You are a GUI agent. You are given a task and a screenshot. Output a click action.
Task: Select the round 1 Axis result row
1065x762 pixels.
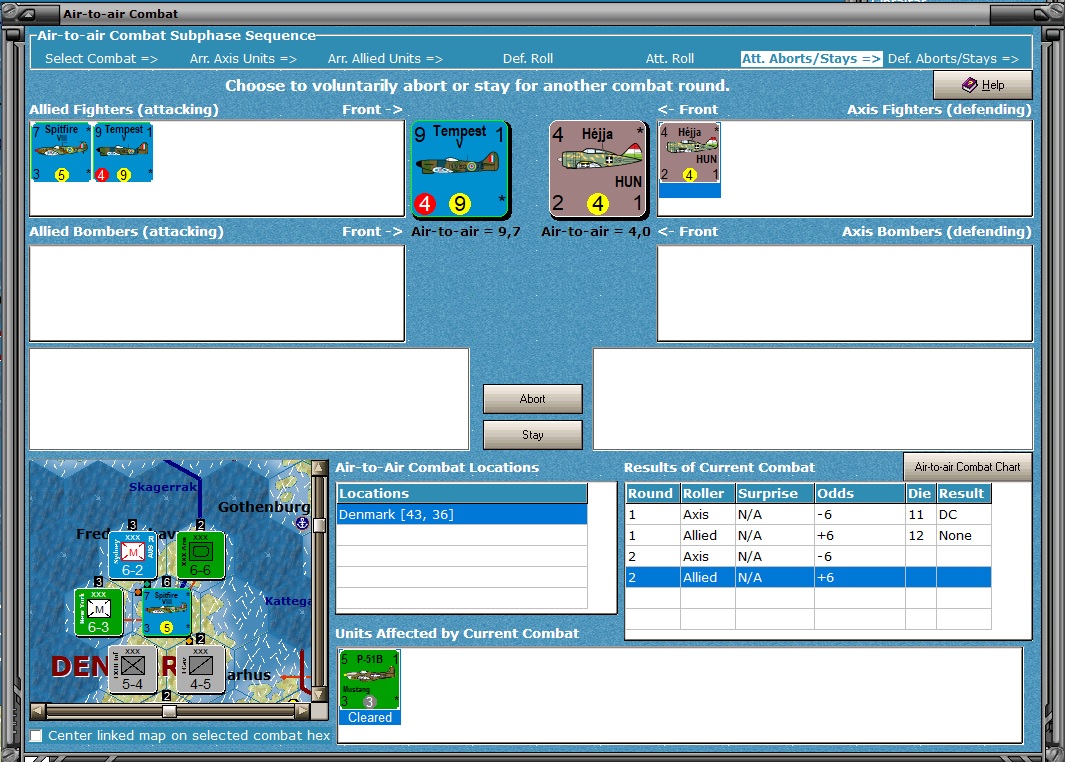(x=808, y=514)
